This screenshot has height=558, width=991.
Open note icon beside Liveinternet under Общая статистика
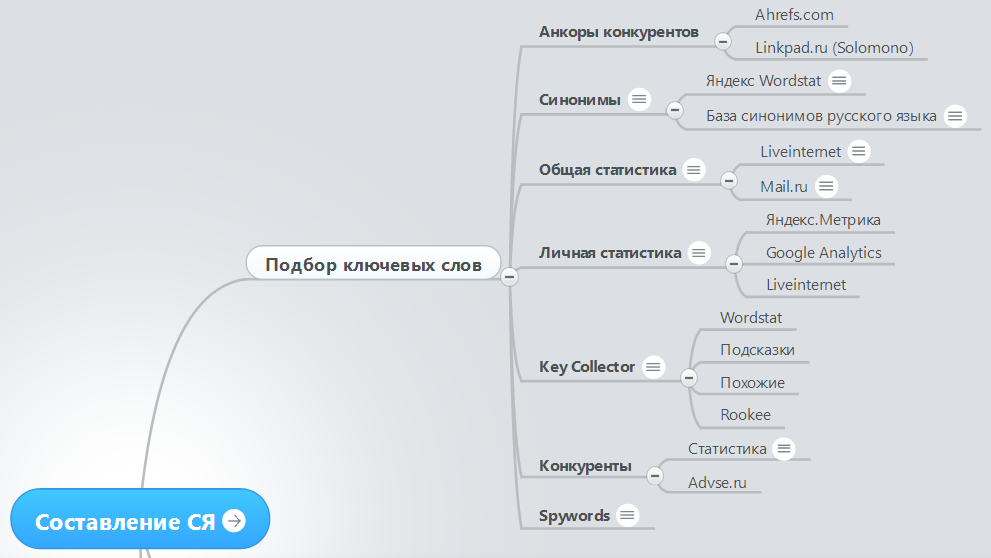(858, 152)
